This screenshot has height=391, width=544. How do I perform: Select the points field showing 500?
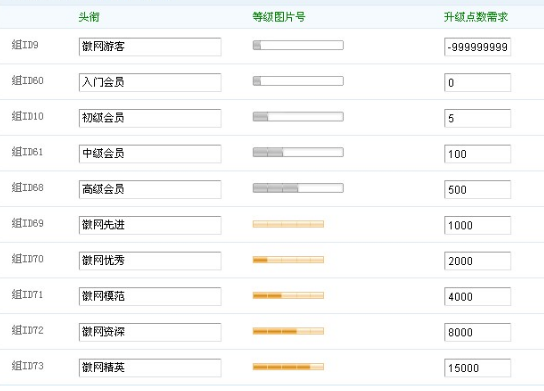(477, 189)
